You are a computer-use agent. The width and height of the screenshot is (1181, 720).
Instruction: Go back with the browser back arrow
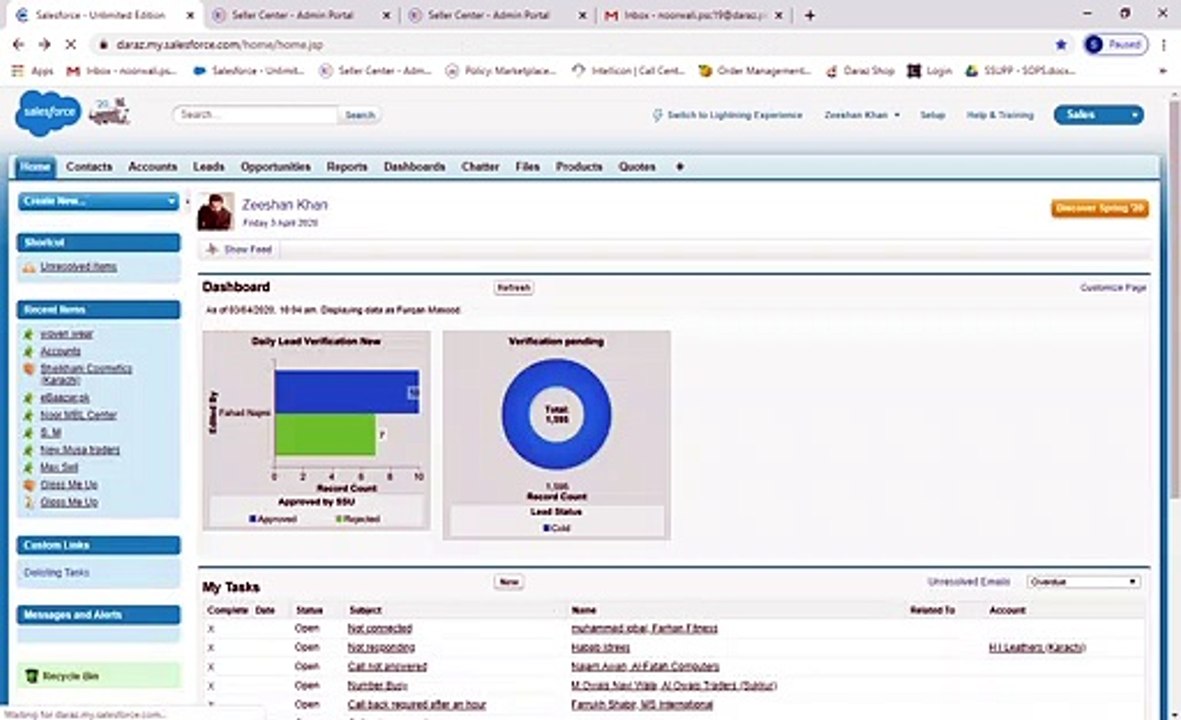click(x=18, y=44)
